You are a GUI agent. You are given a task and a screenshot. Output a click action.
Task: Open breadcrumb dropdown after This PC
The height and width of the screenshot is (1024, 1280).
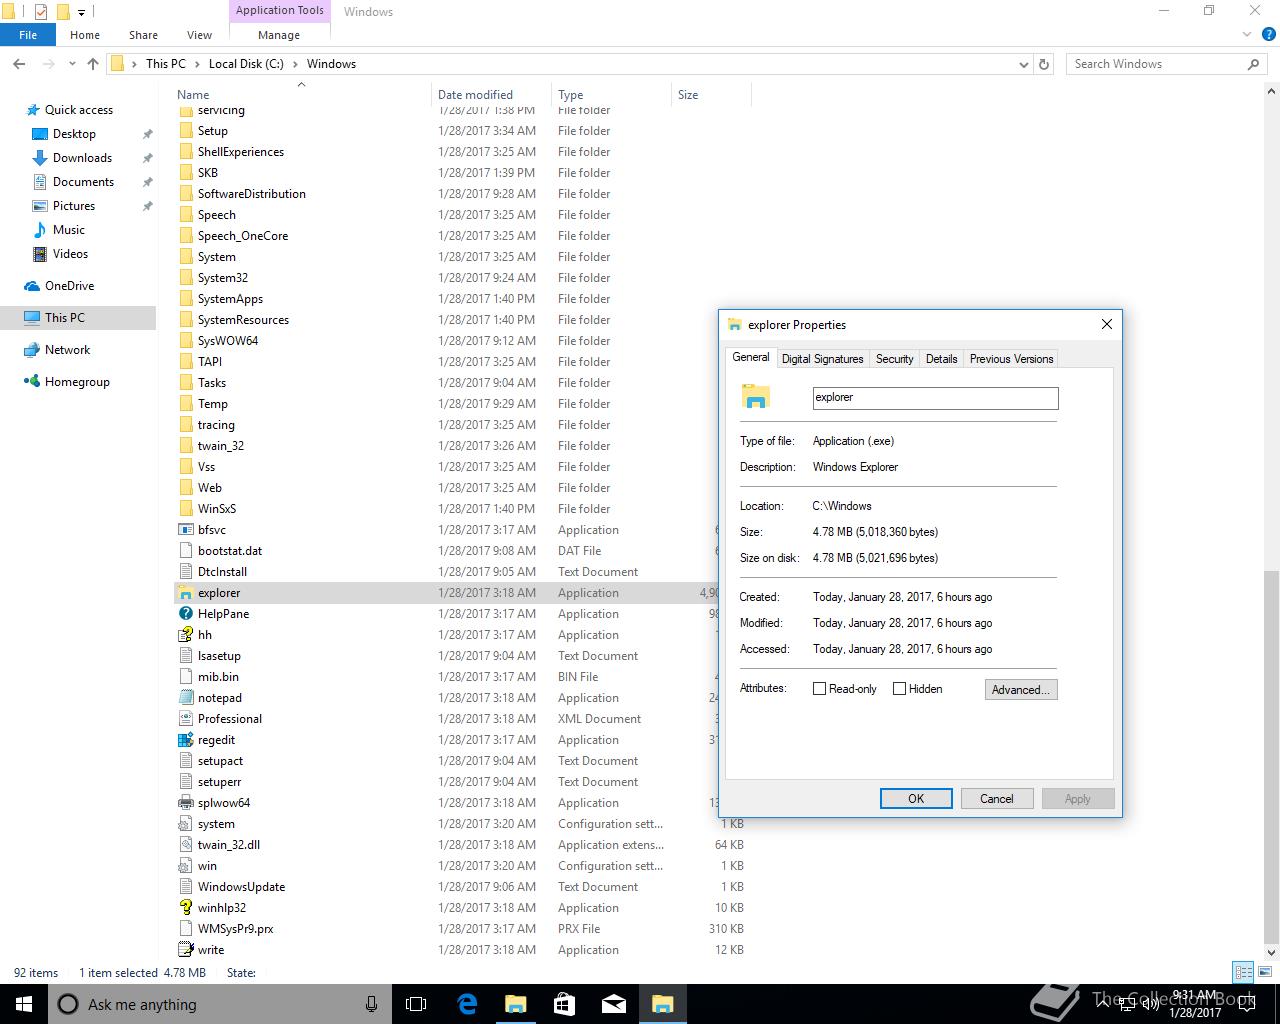[x=197, y=64]
